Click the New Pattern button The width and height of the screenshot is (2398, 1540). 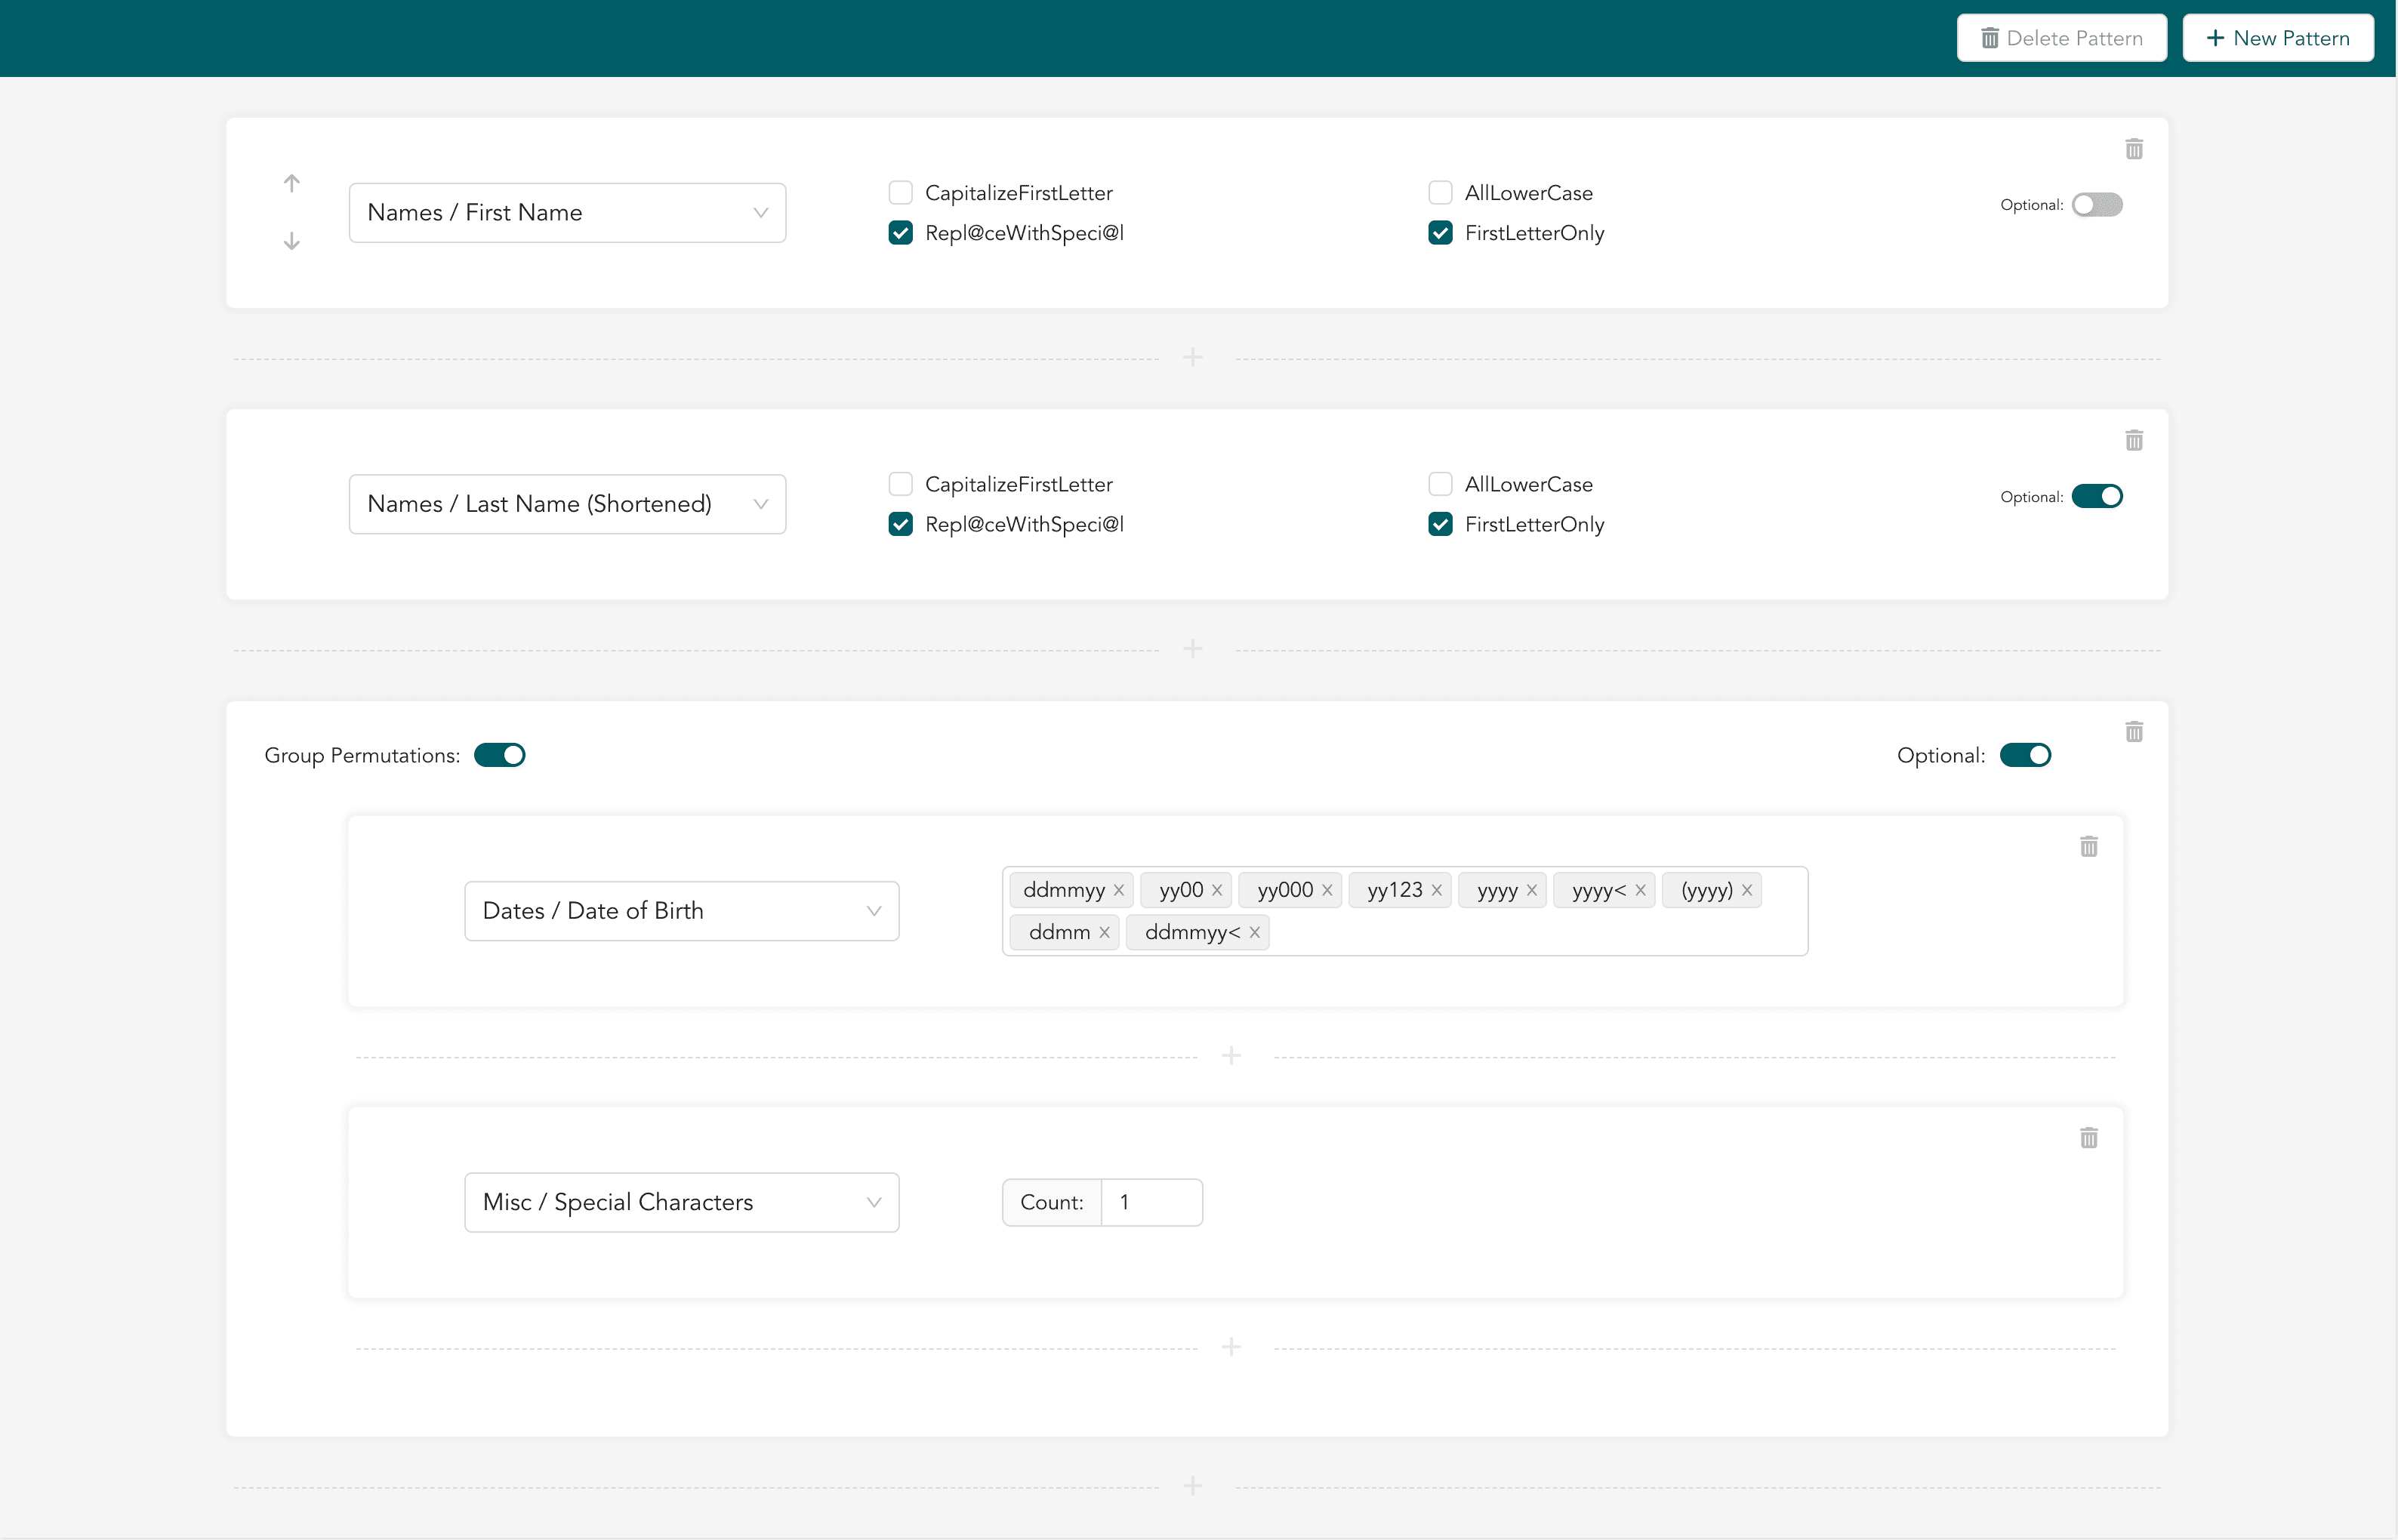pyautogui.click(x=2277, y=38)
